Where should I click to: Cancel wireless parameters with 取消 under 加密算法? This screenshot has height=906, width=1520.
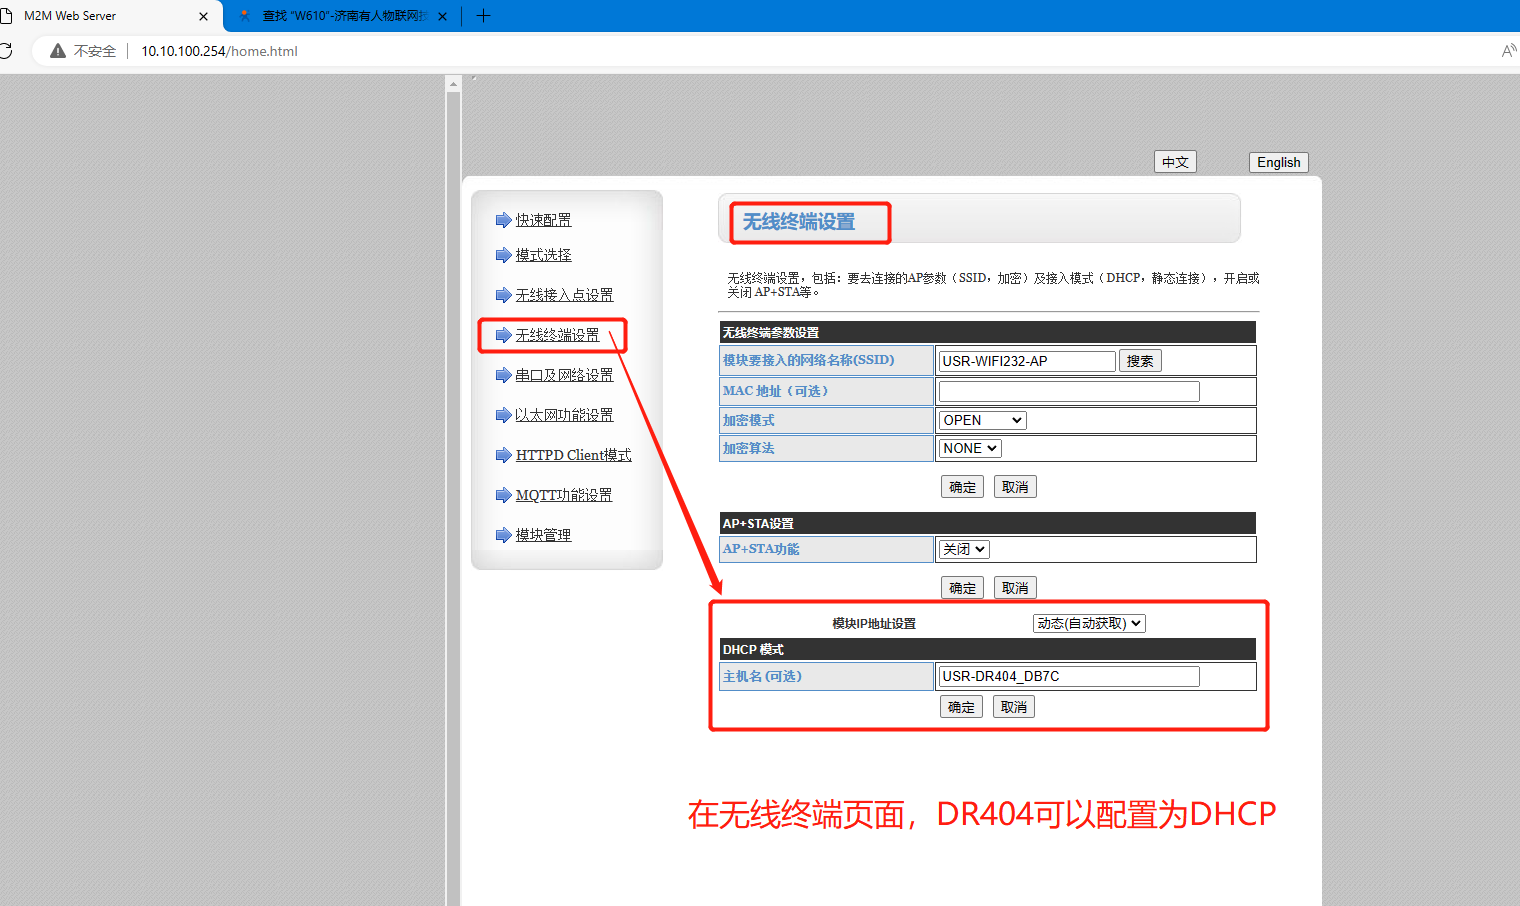(1015, 487)
